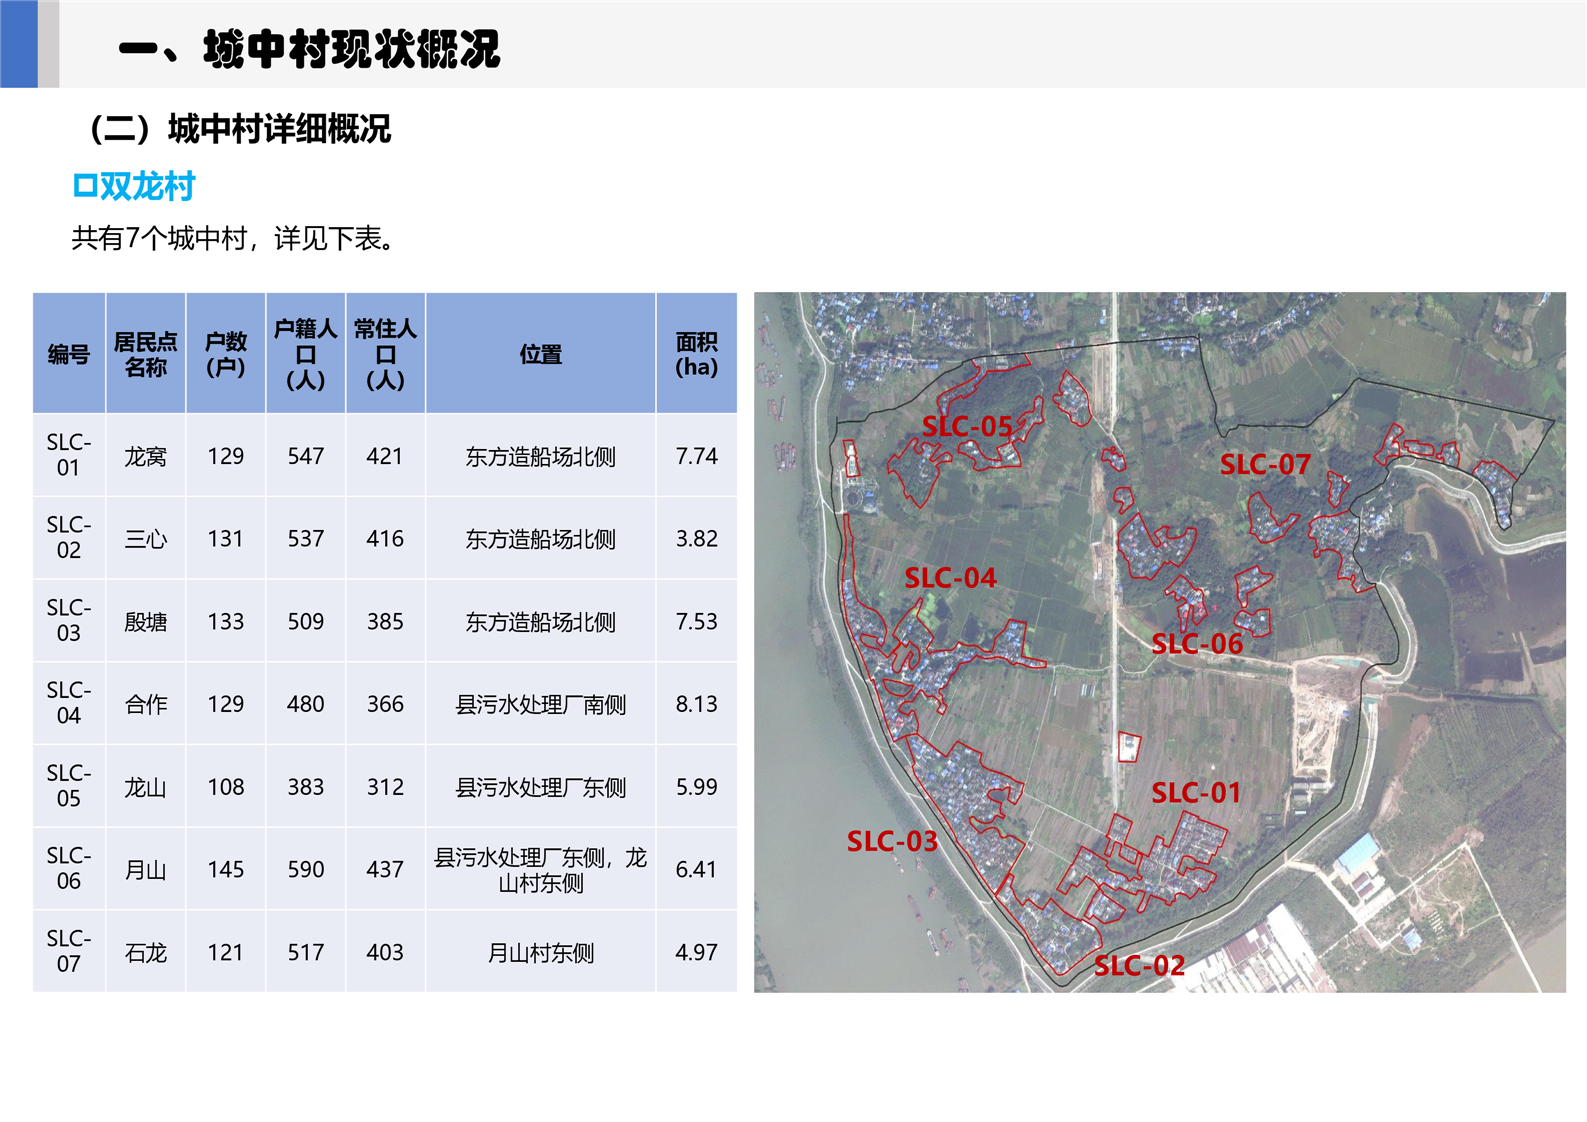Screen dimensions: 1587x1122
Task: Click registered population 537
Action: [306, 539]
